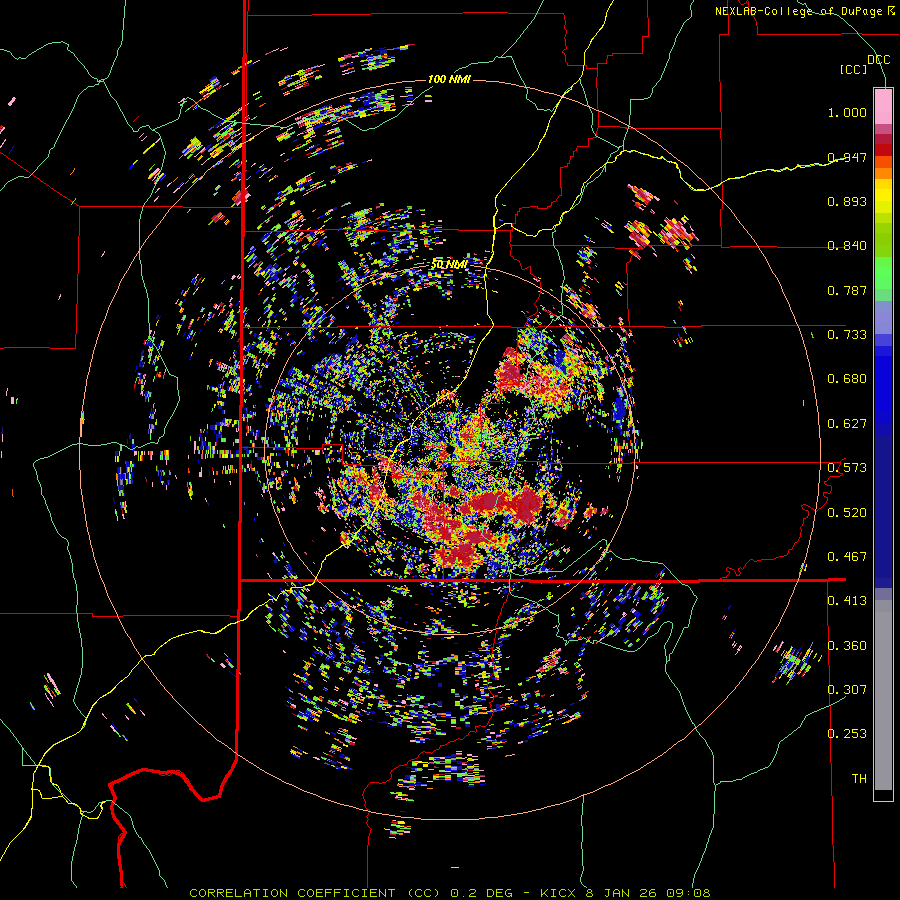Screen dimensions: 900x900
Task: Click the 0.467 legend value
Action: pyautogui.click(x=847, y=557)
